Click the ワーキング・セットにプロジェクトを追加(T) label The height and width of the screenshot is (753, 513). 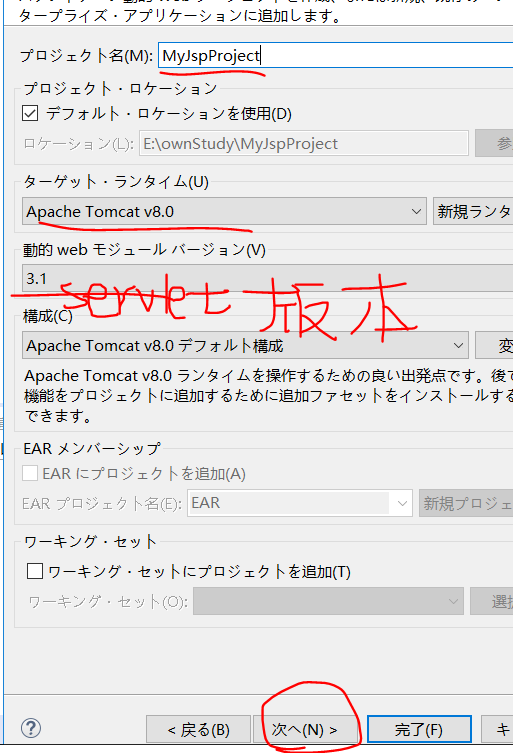point(199,571)
